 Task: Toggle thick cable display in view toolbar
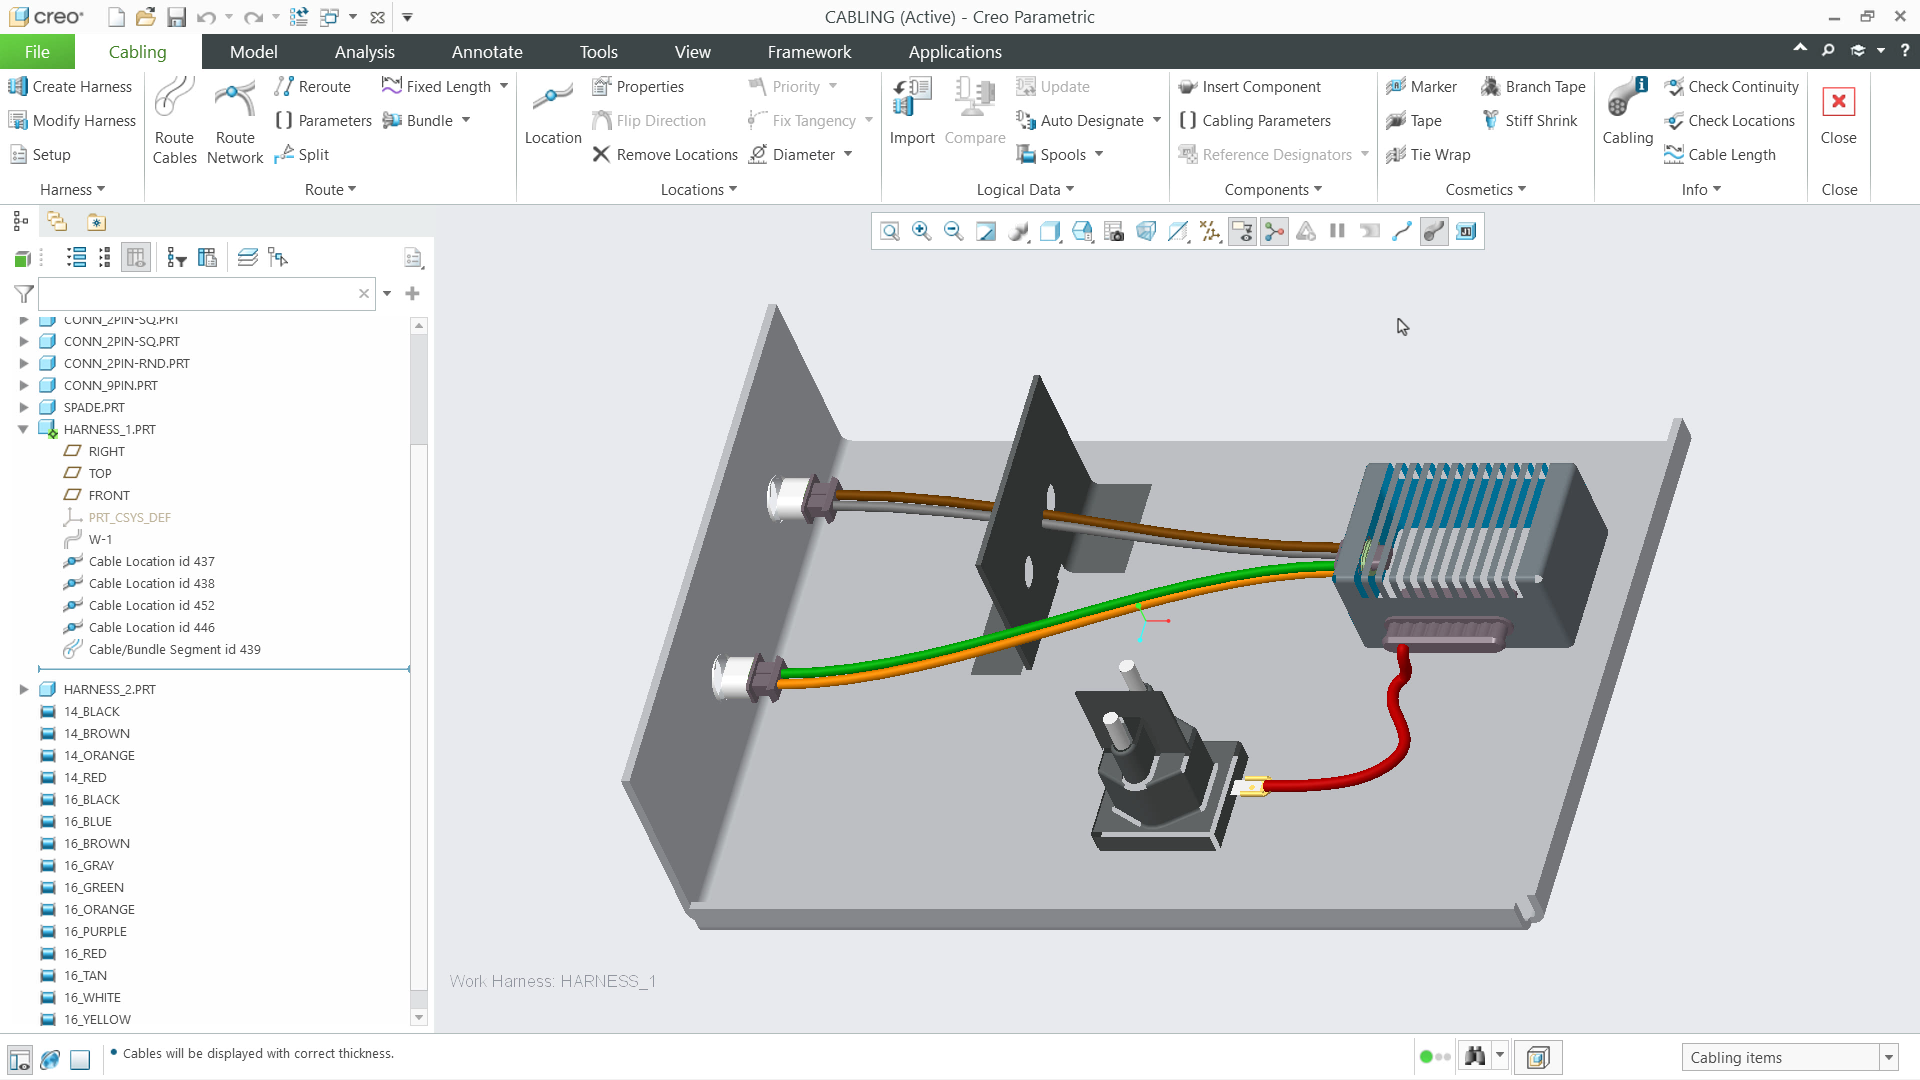pyautogui.click(x=1434, y=232)
